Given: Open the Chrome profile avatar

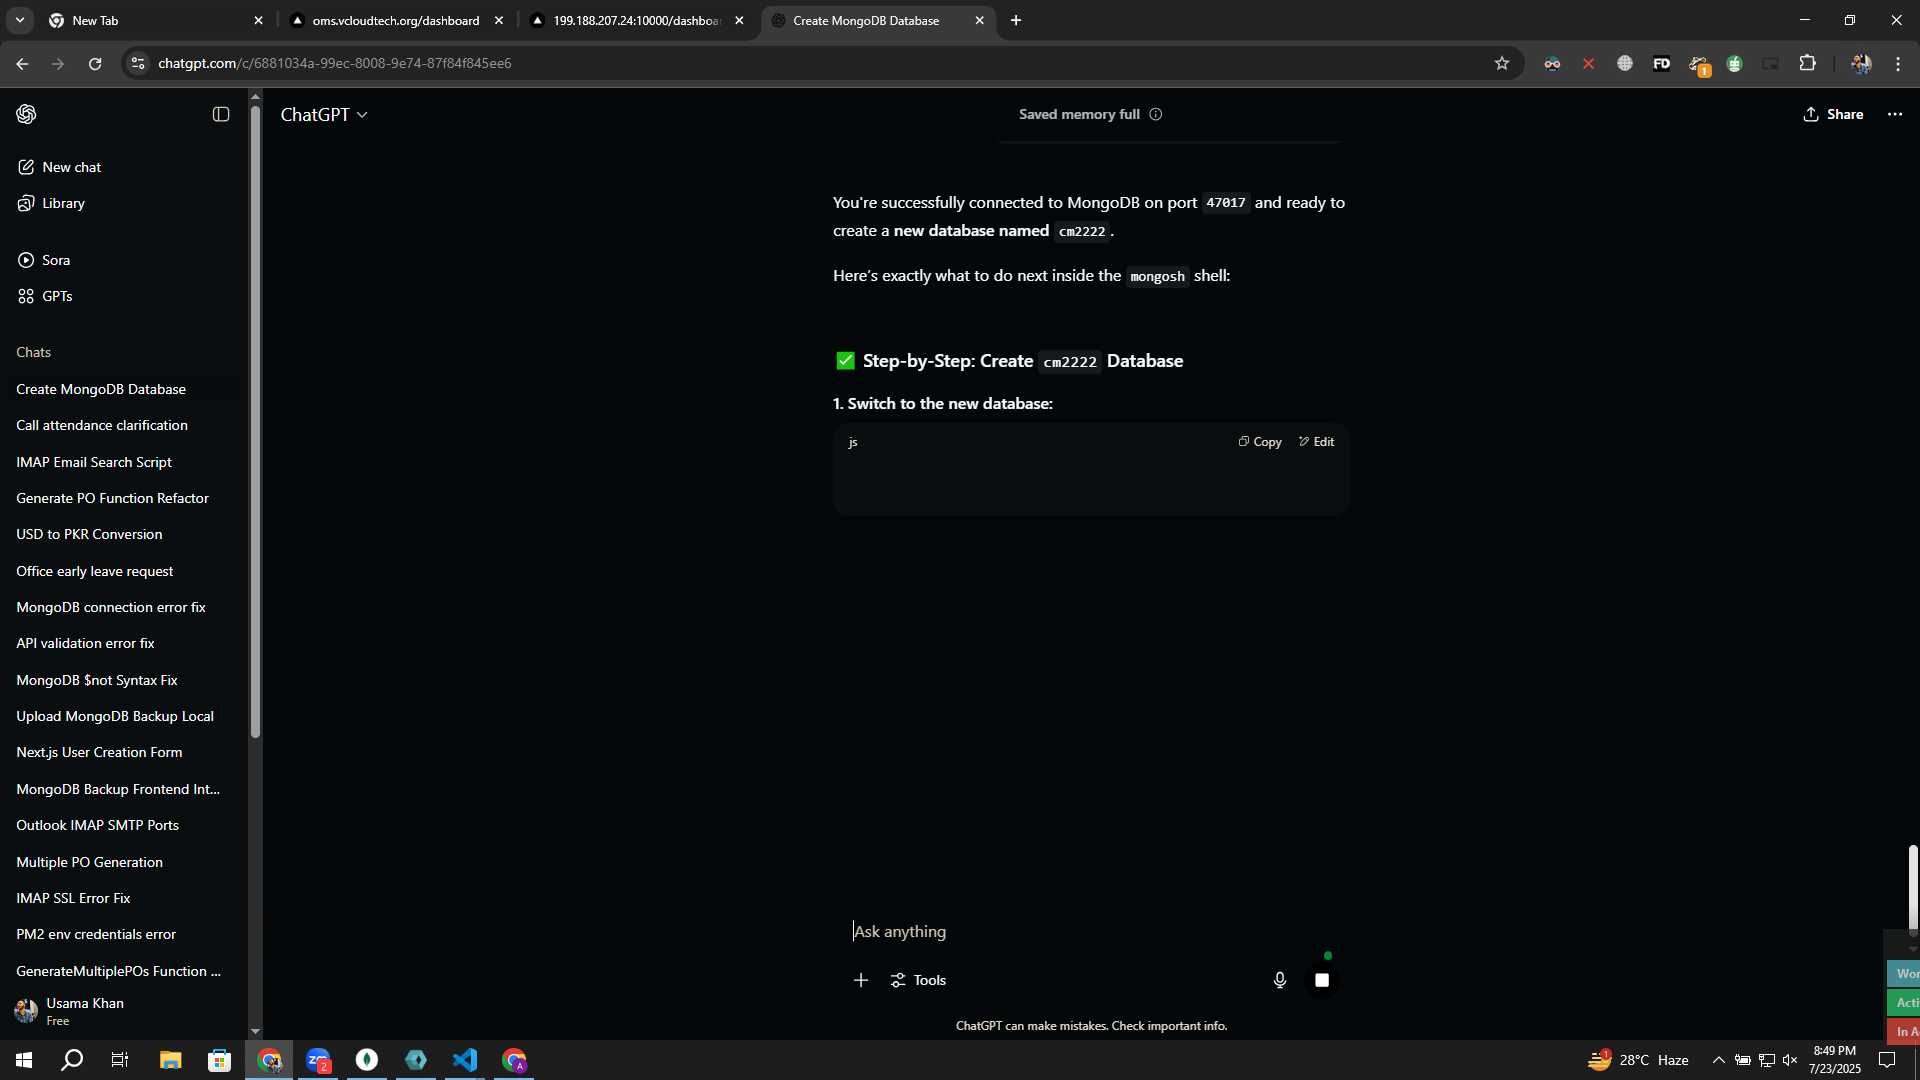Looking at the screenshot, I should pyautogui.click(x=1861, y=63).
